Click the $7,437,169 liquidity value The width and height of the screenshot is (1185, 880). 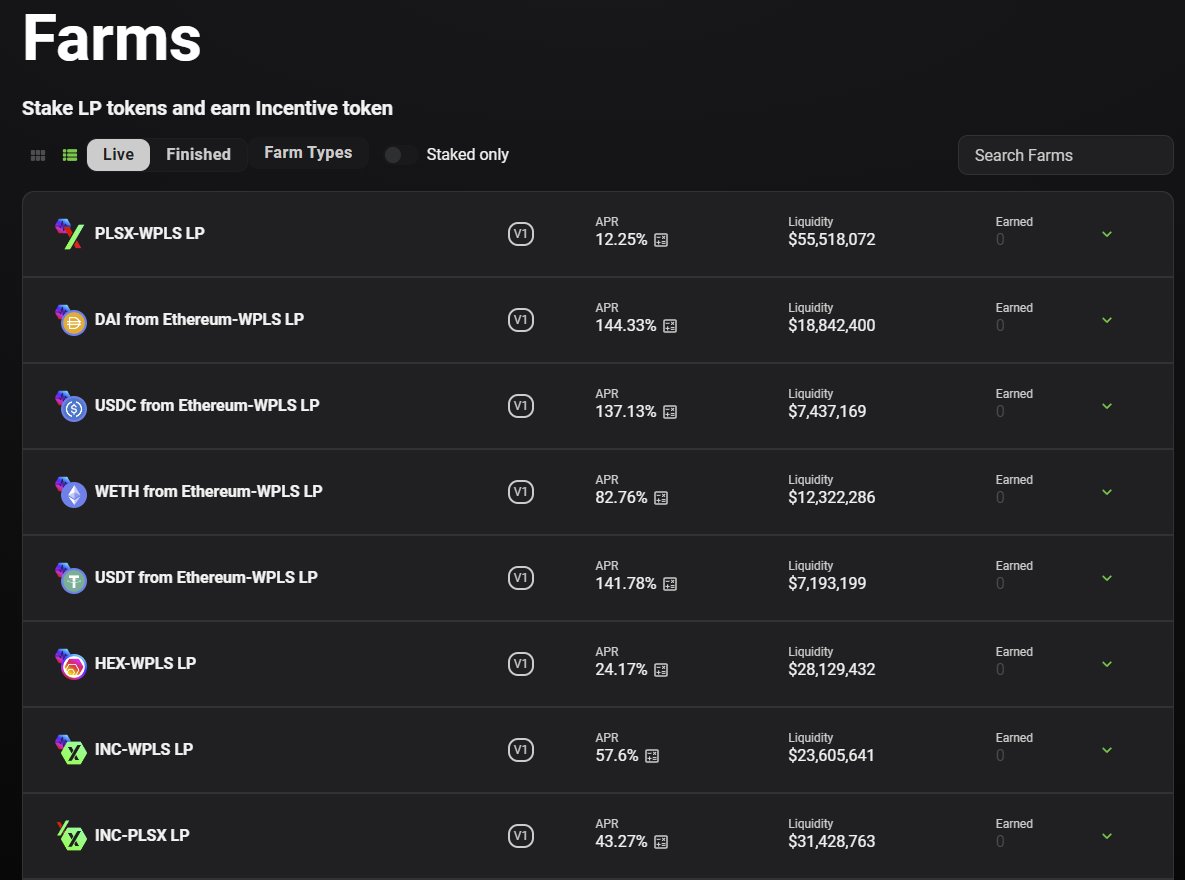click(x=827, y=412)
